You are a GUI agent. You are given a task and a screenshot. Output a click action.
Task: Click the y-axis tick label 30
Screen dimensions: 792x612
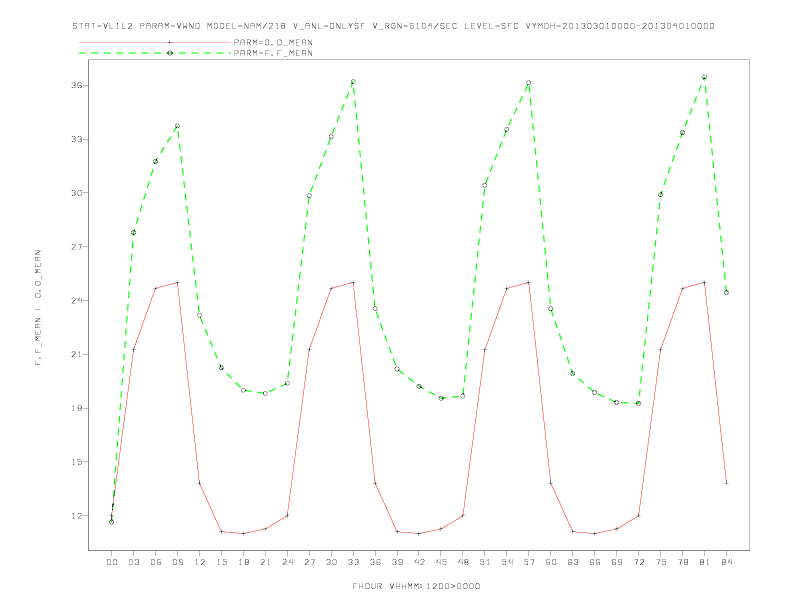[76, 193]
